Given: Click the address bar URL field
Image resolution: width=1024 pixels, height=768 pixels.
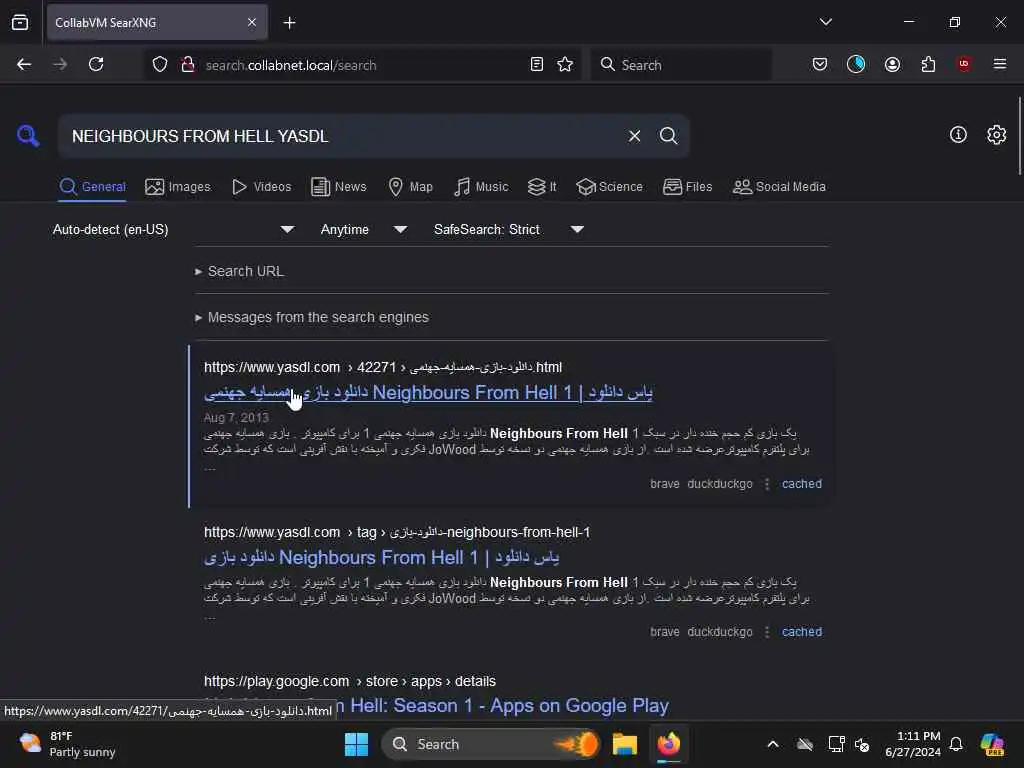Looking at the screenshot, I should (360, 65).
